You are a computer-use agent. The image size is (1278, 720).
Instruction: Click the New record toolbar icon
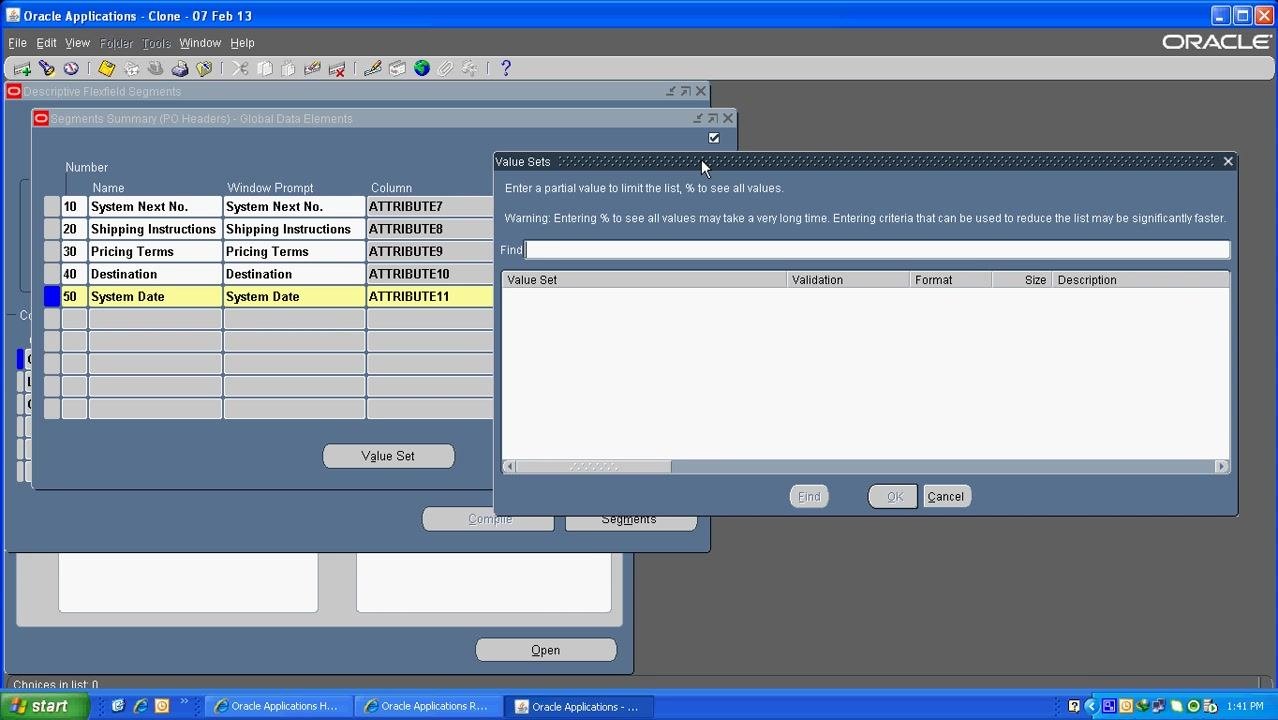[x=22, y=68]
